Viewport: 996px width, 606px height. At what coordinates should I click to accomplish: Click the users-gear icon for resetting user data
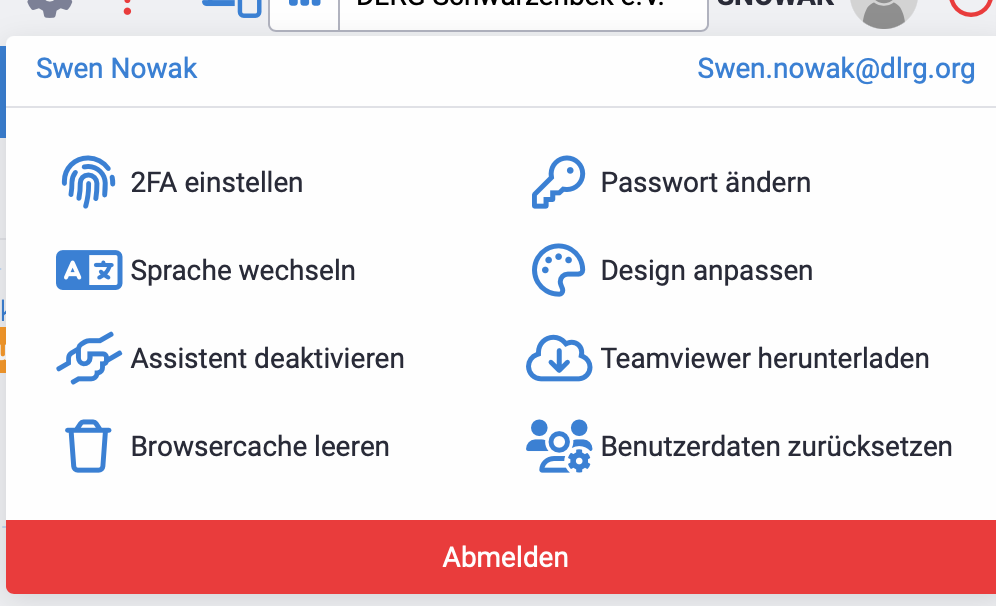click(558, 446)
